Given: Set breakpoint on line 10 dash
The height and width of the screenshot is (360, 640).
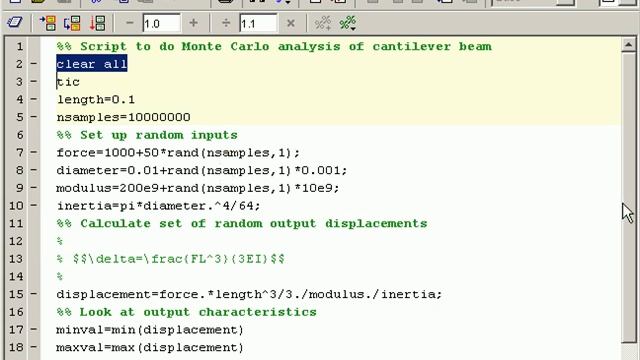Looking at the screenshot, I should pos(34,205).
